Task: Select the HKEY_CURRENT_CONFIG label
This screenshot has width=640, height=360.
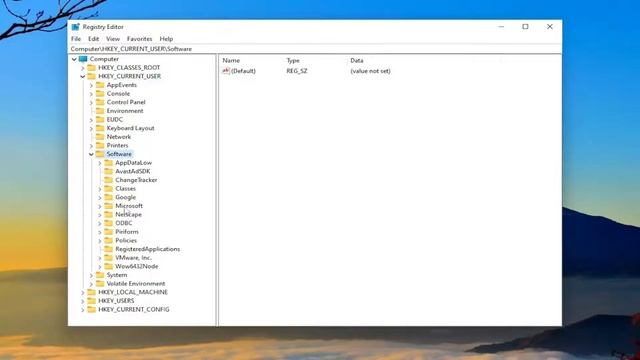Action: (x=133, y=309)
